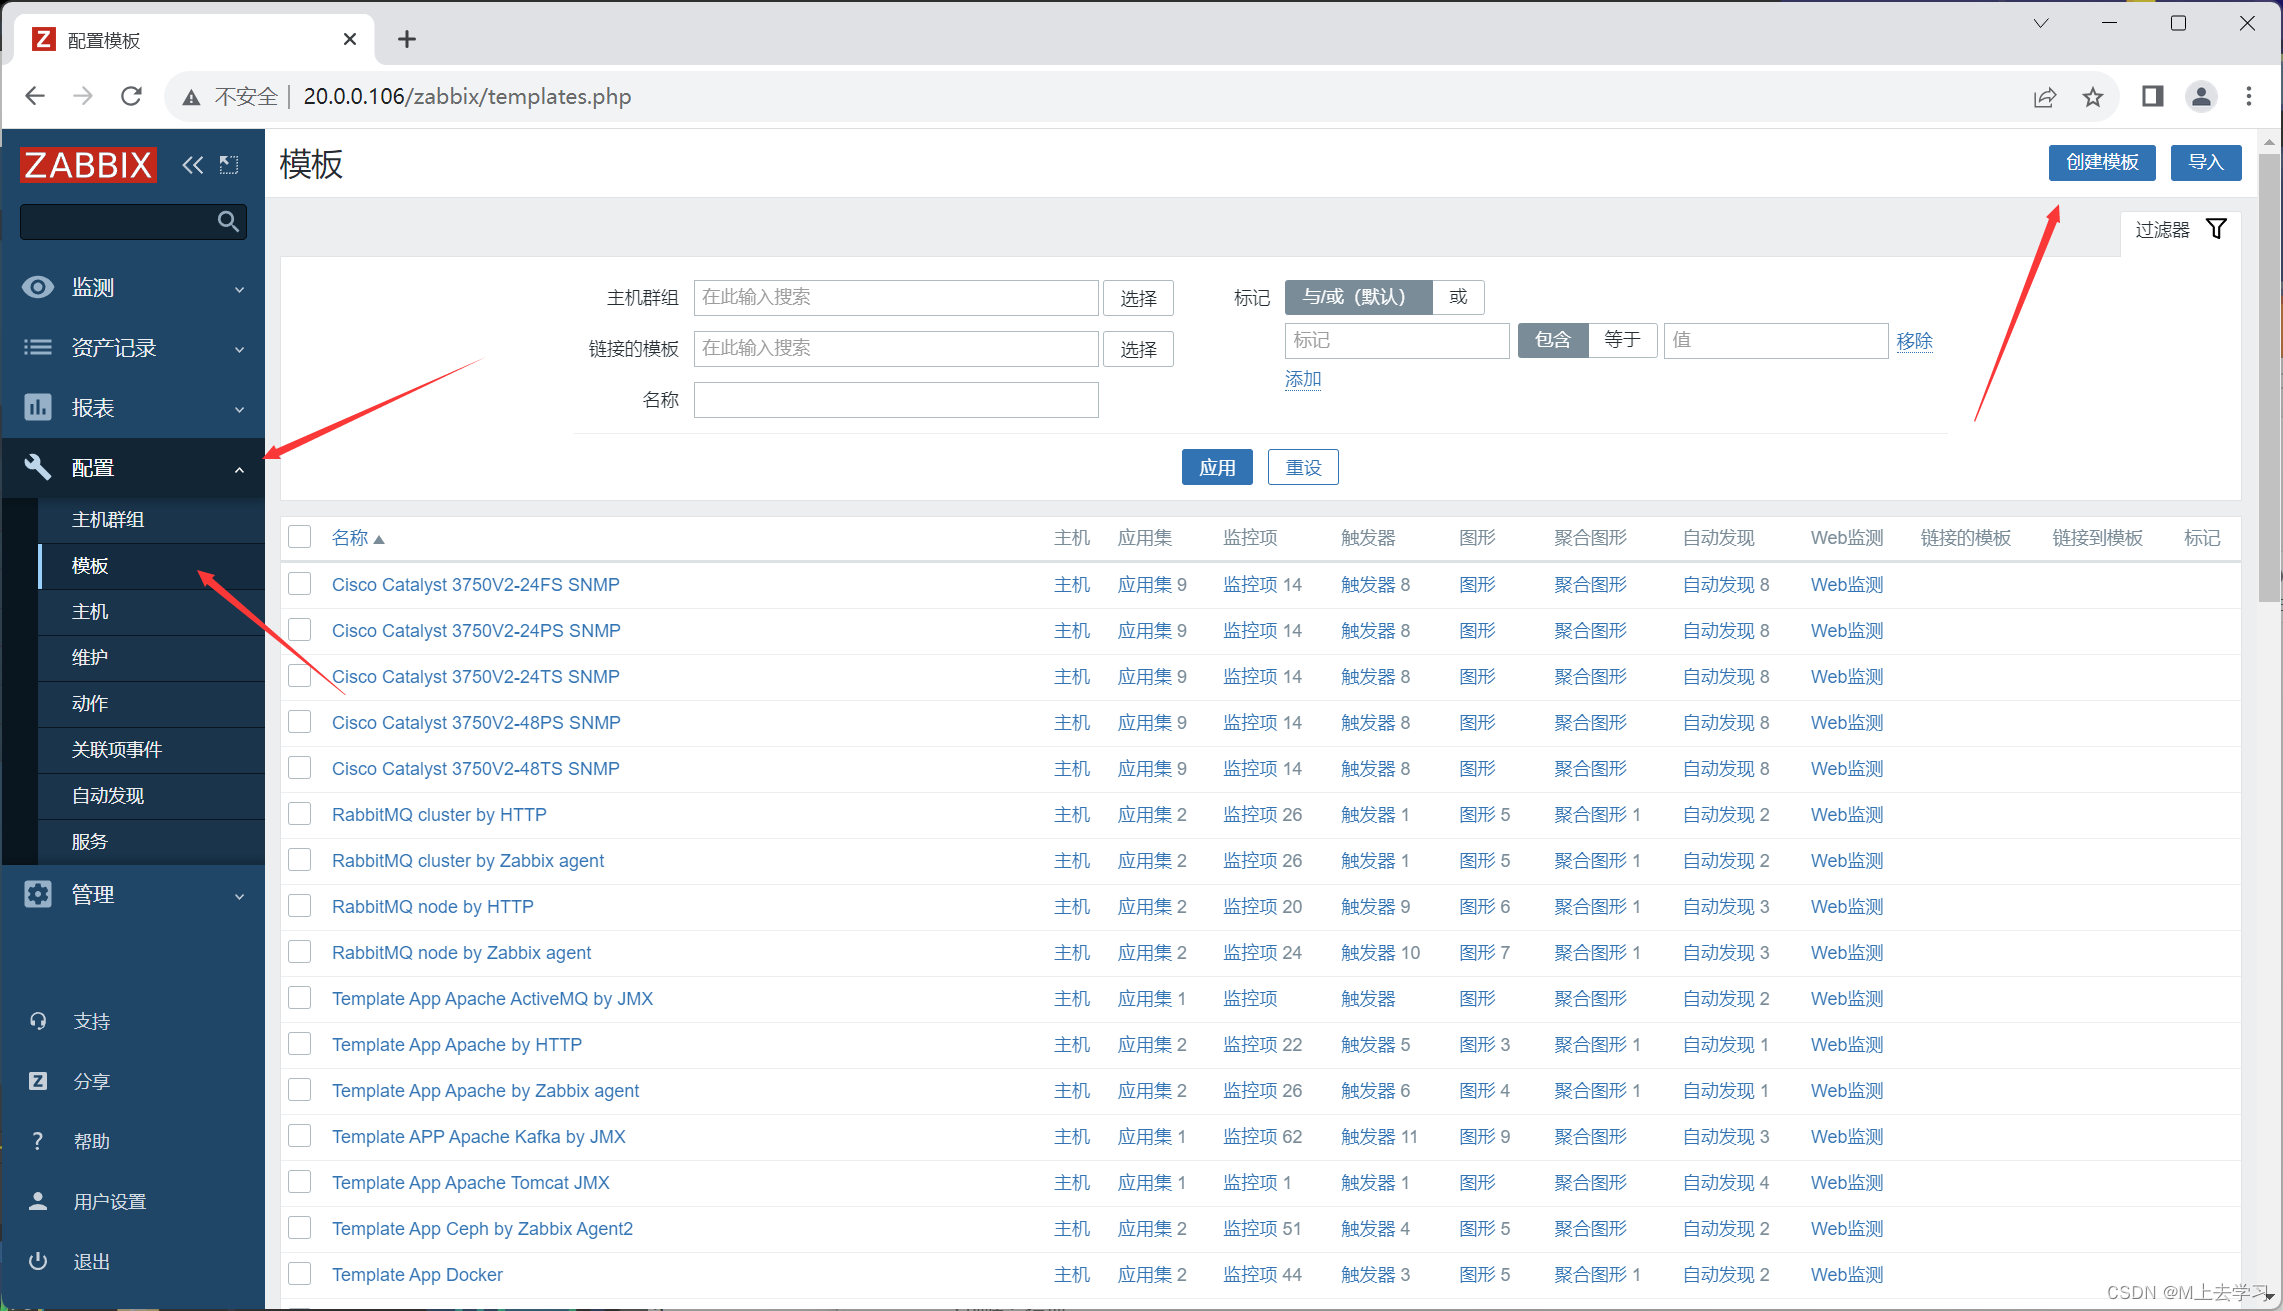Choose the 包含 tag operator

click(x=1552, y=340)
